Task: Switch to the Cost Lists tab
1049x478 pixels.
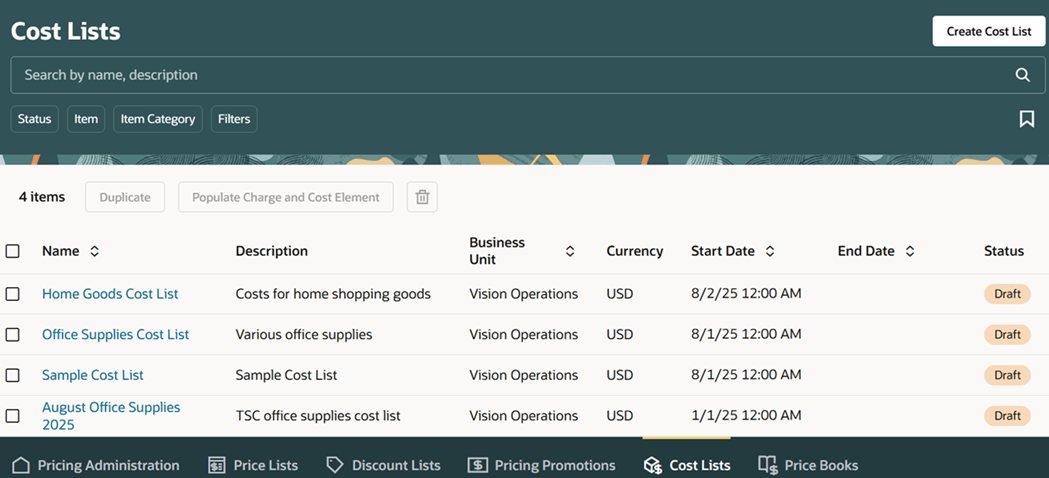Action: click(687, 465)
